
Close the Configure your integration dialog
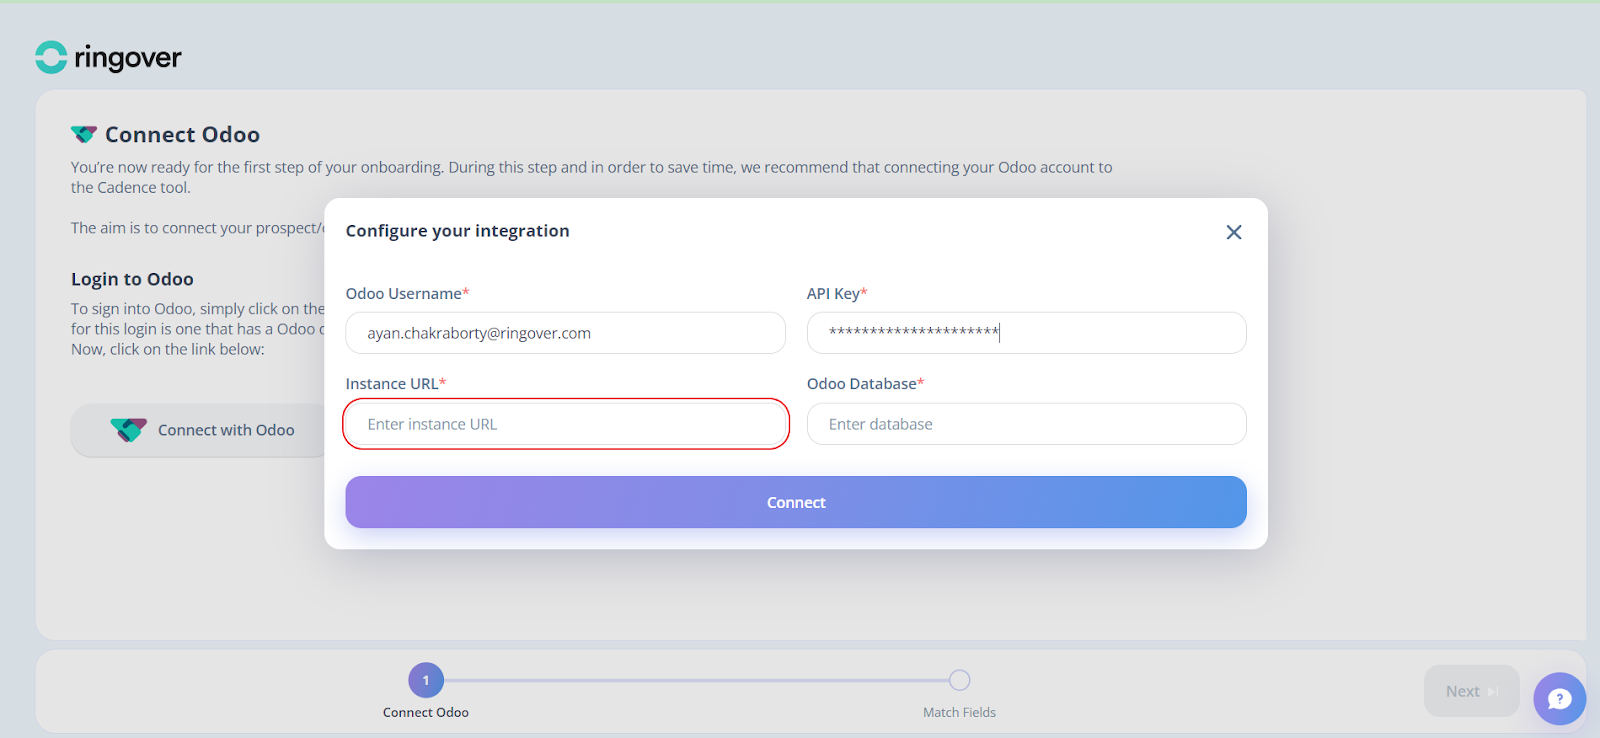coord(1234,232)
